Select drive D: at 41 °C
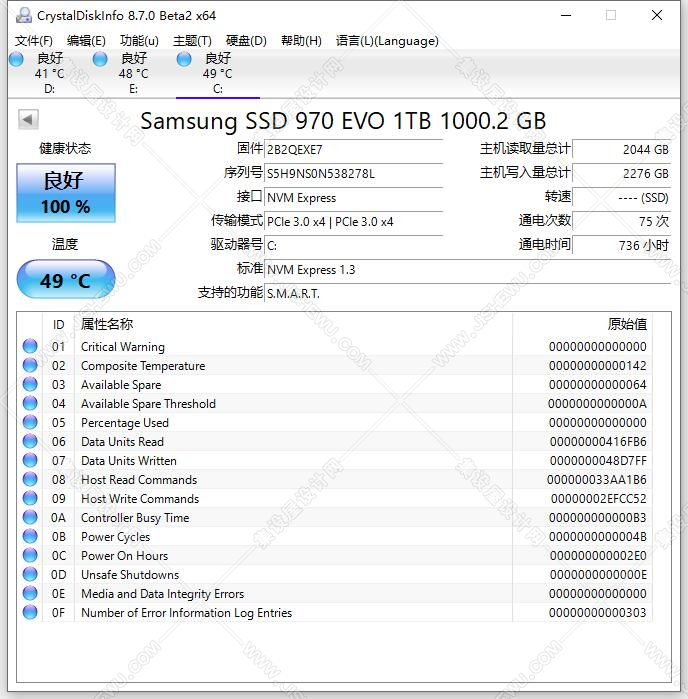This screenshot has width=688, height=699. (x=49, y=73)
